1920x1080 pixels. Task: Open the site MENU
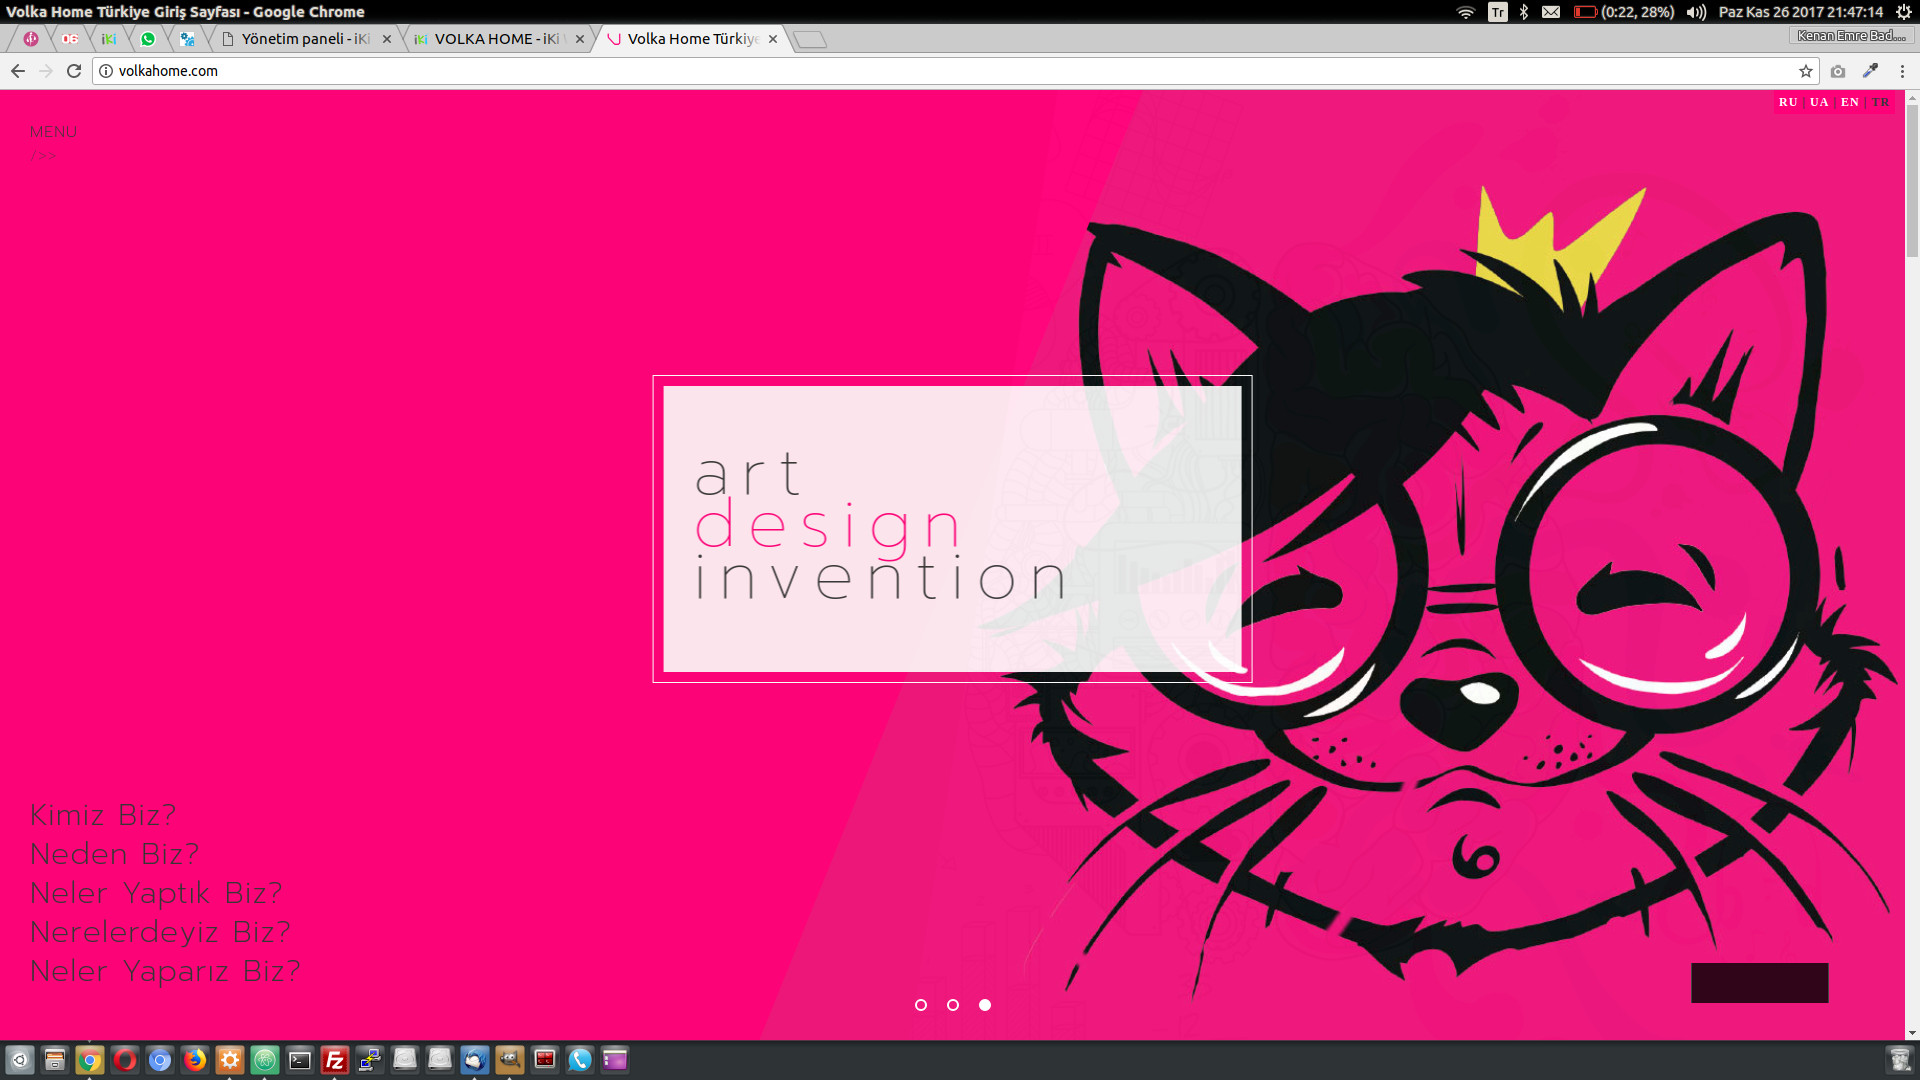pos(53,132)
